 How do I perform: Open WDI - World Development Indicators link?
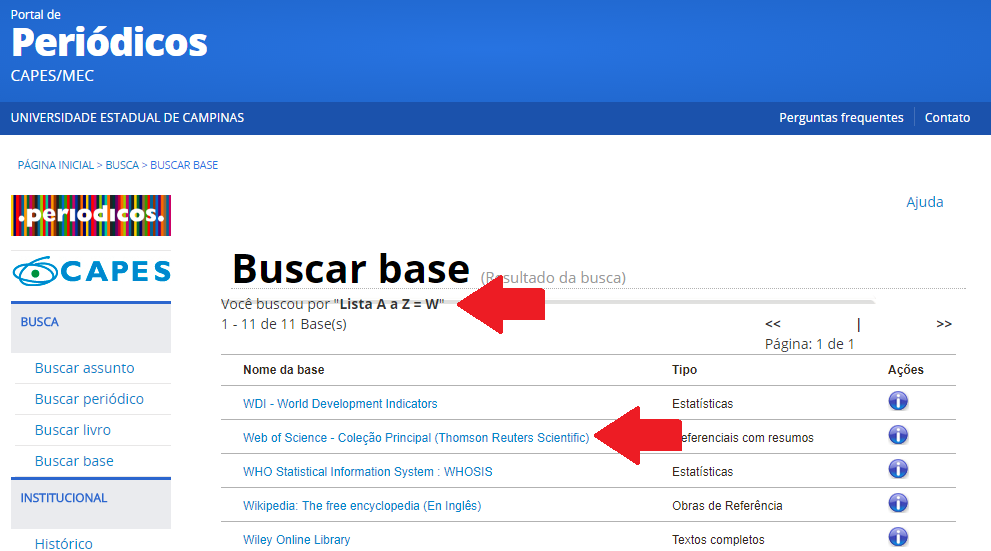[340, 403]
